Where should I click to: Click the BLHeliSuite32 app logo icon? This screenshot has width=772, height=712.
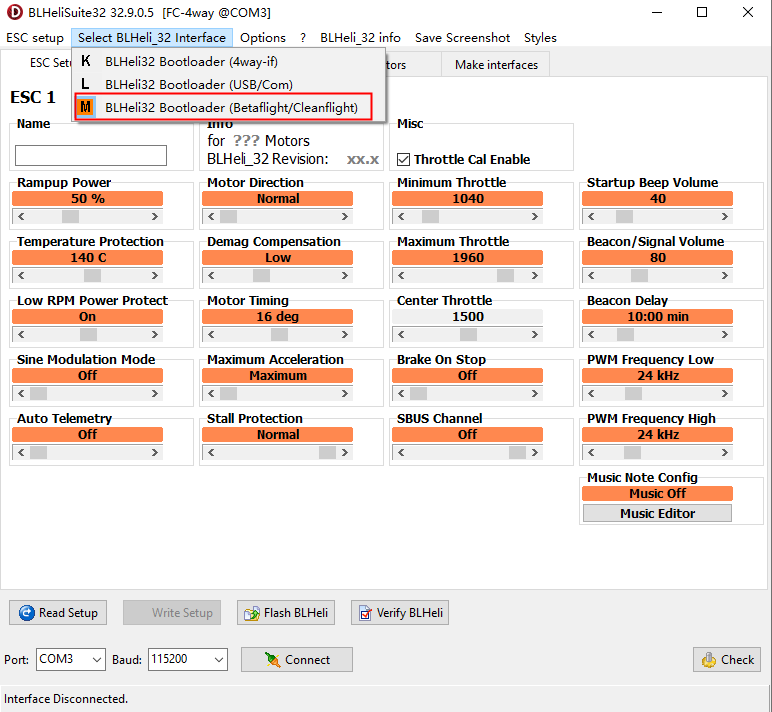(14, 12)
